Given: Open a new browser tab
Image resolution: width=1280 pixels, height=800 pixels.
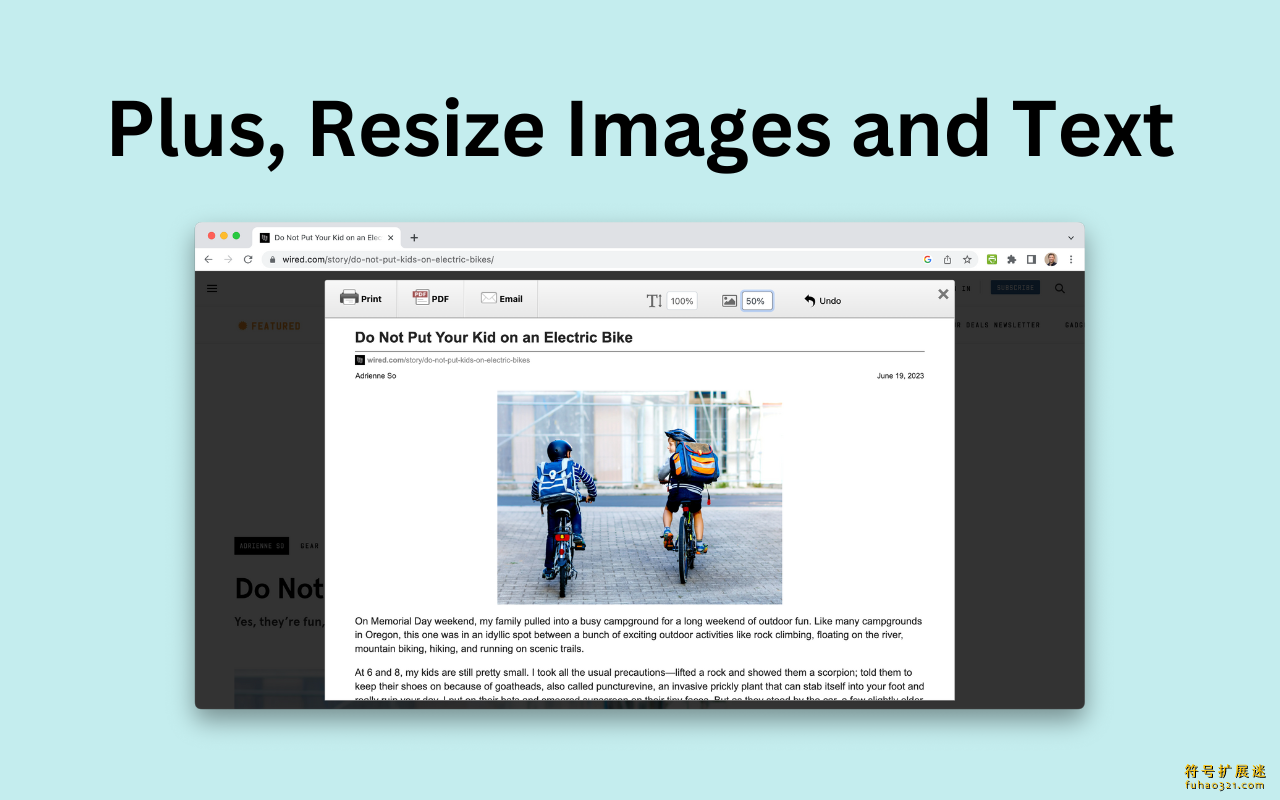Looking at the screenshot, I should pos(414,238).
